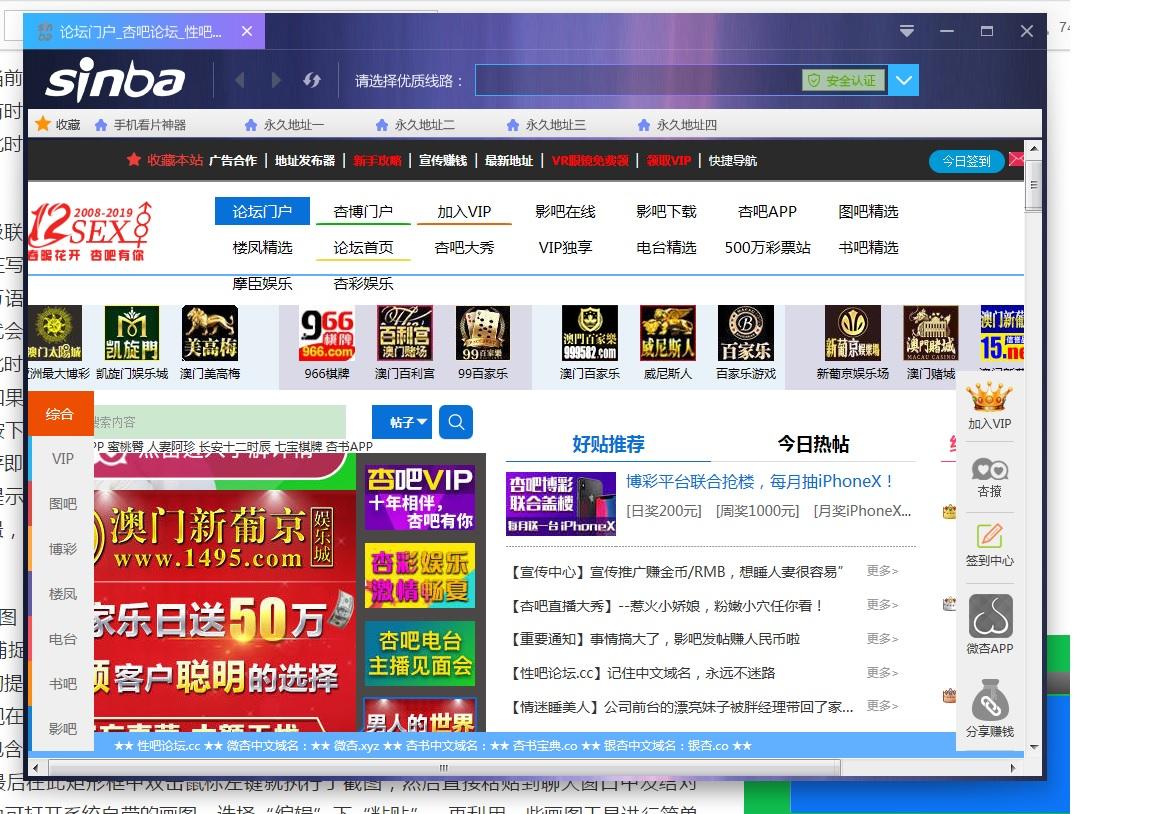
Task: Select the 书吧精选 navigation item
Action: [868, 248]
